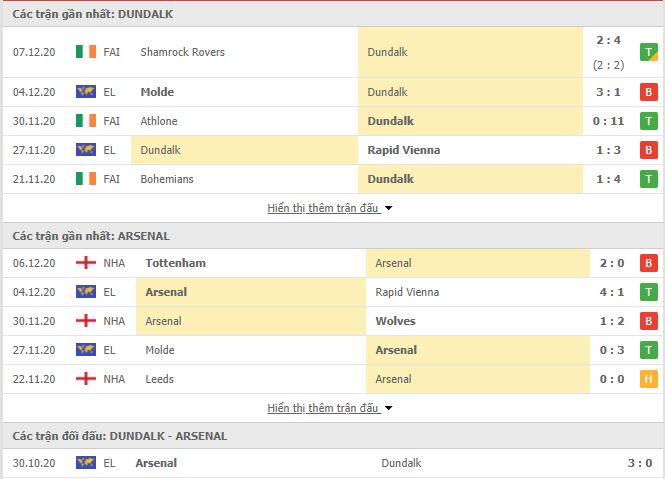Click the Ireland flag on the Shamrock Rovers row

[x=86, y=52]
